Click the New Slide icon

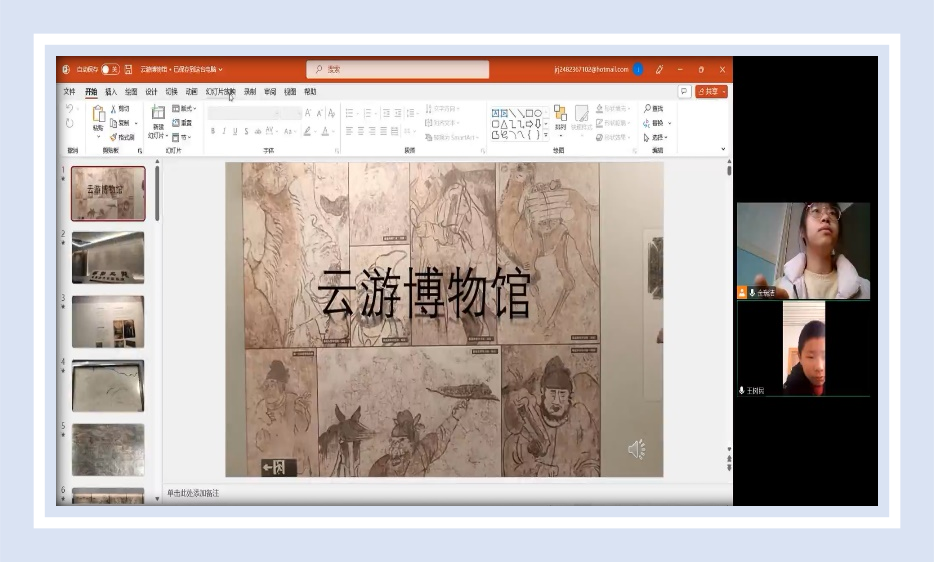(158, 113)
